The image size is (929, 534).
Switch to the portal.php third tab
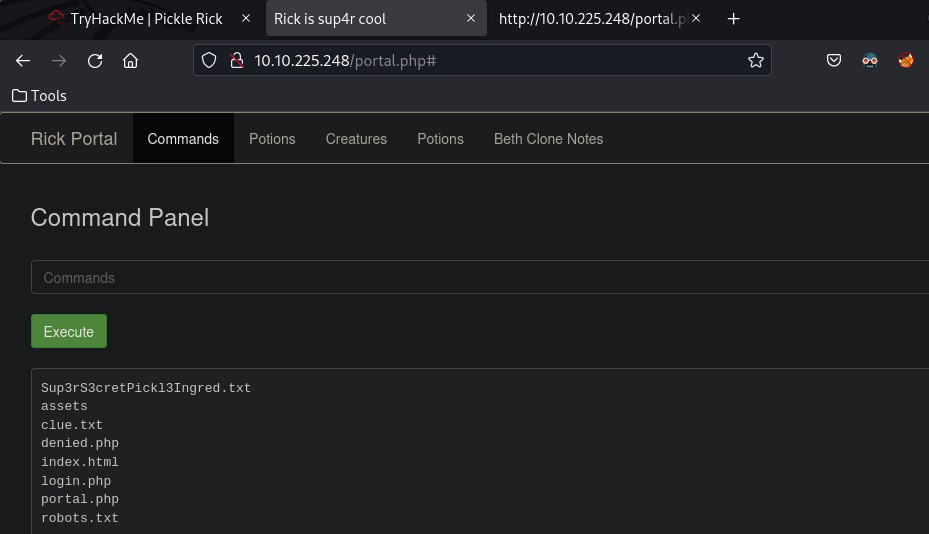[x=592, y=19]
